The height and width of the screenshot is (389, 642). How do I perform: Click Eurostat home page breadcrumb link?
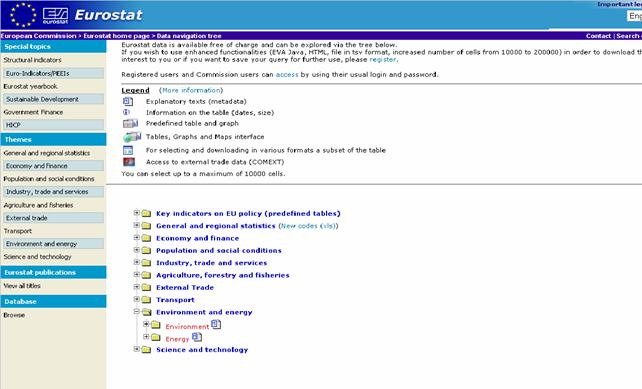point(116,36)
